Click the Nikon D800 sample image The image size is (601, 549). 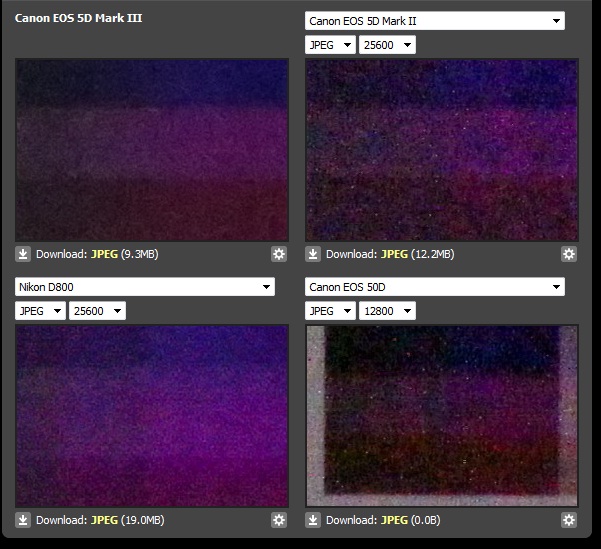pos(152,415)
